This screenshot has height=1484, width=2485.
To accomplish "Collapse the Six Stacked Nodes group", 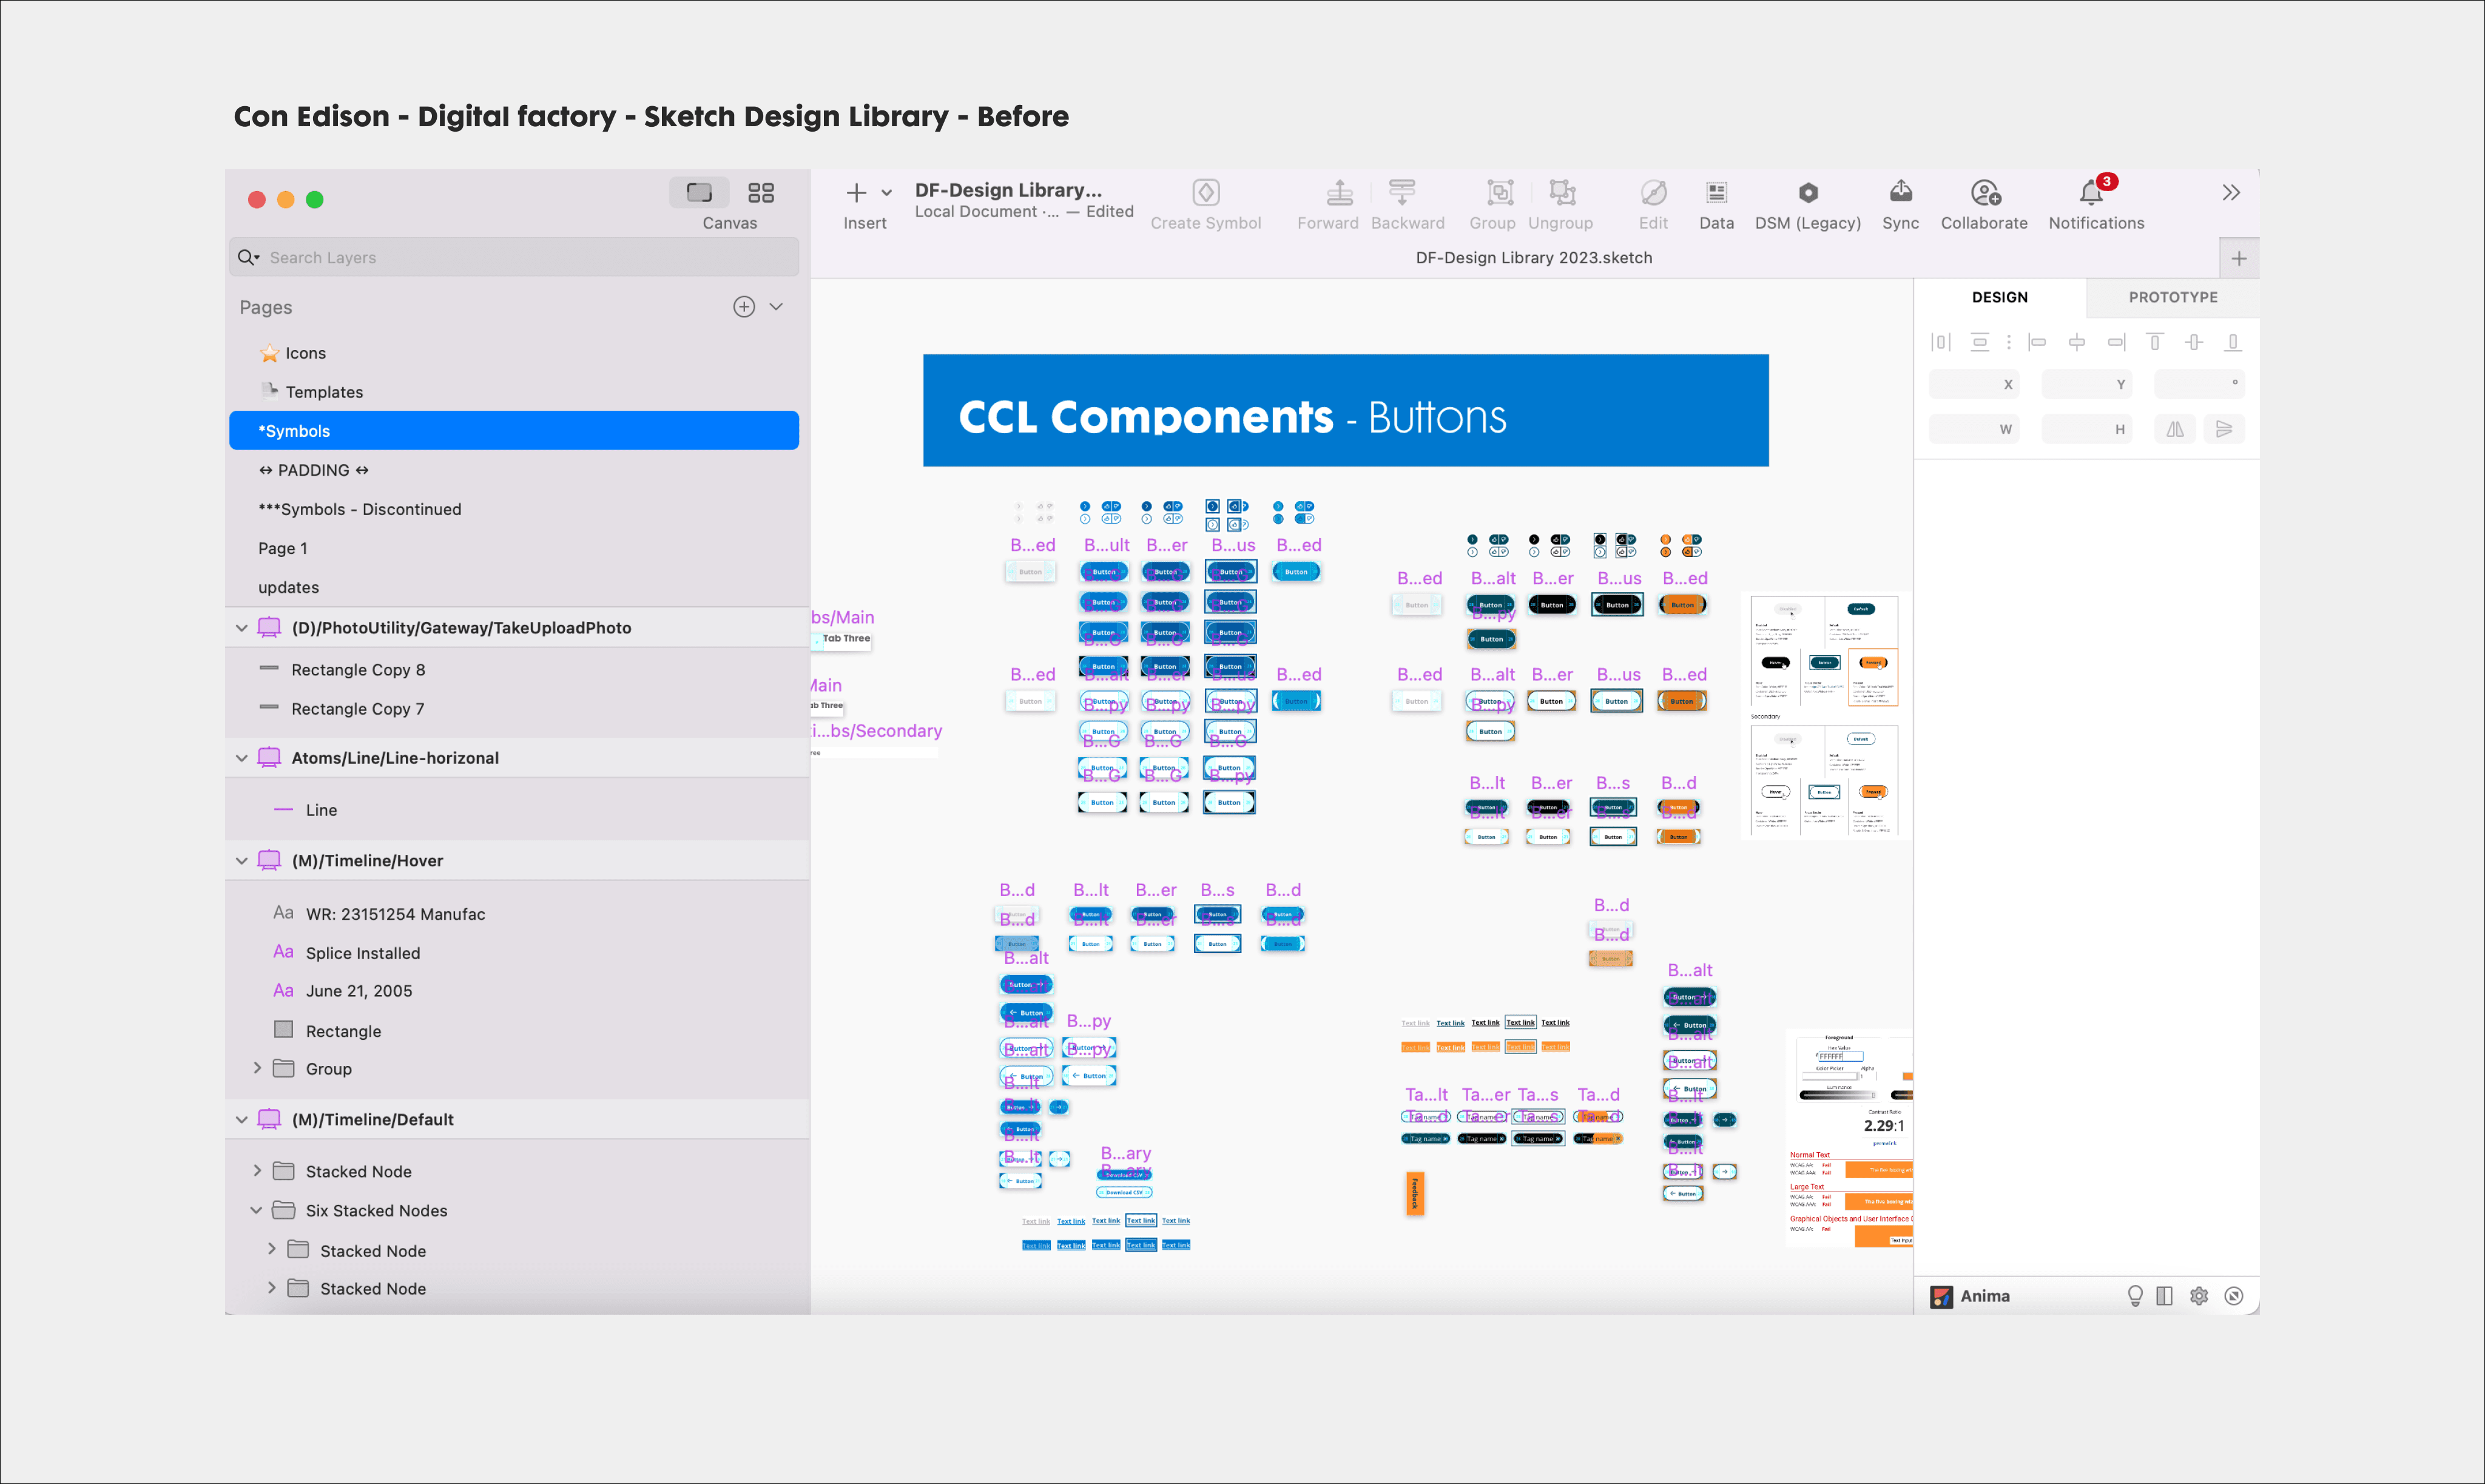I will pyautogui.click(x=257, y=1210).
